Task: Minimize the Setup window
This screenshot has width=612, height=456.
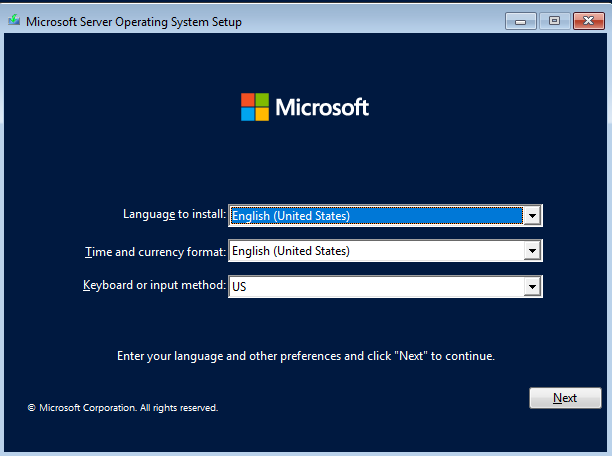Action: [x=521, y=21]
